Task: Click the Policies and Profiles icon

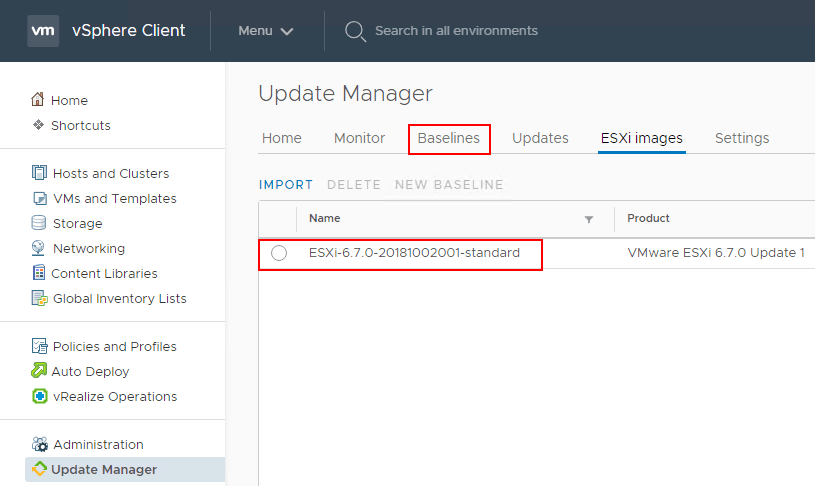Action: click(x=40, y=346)
